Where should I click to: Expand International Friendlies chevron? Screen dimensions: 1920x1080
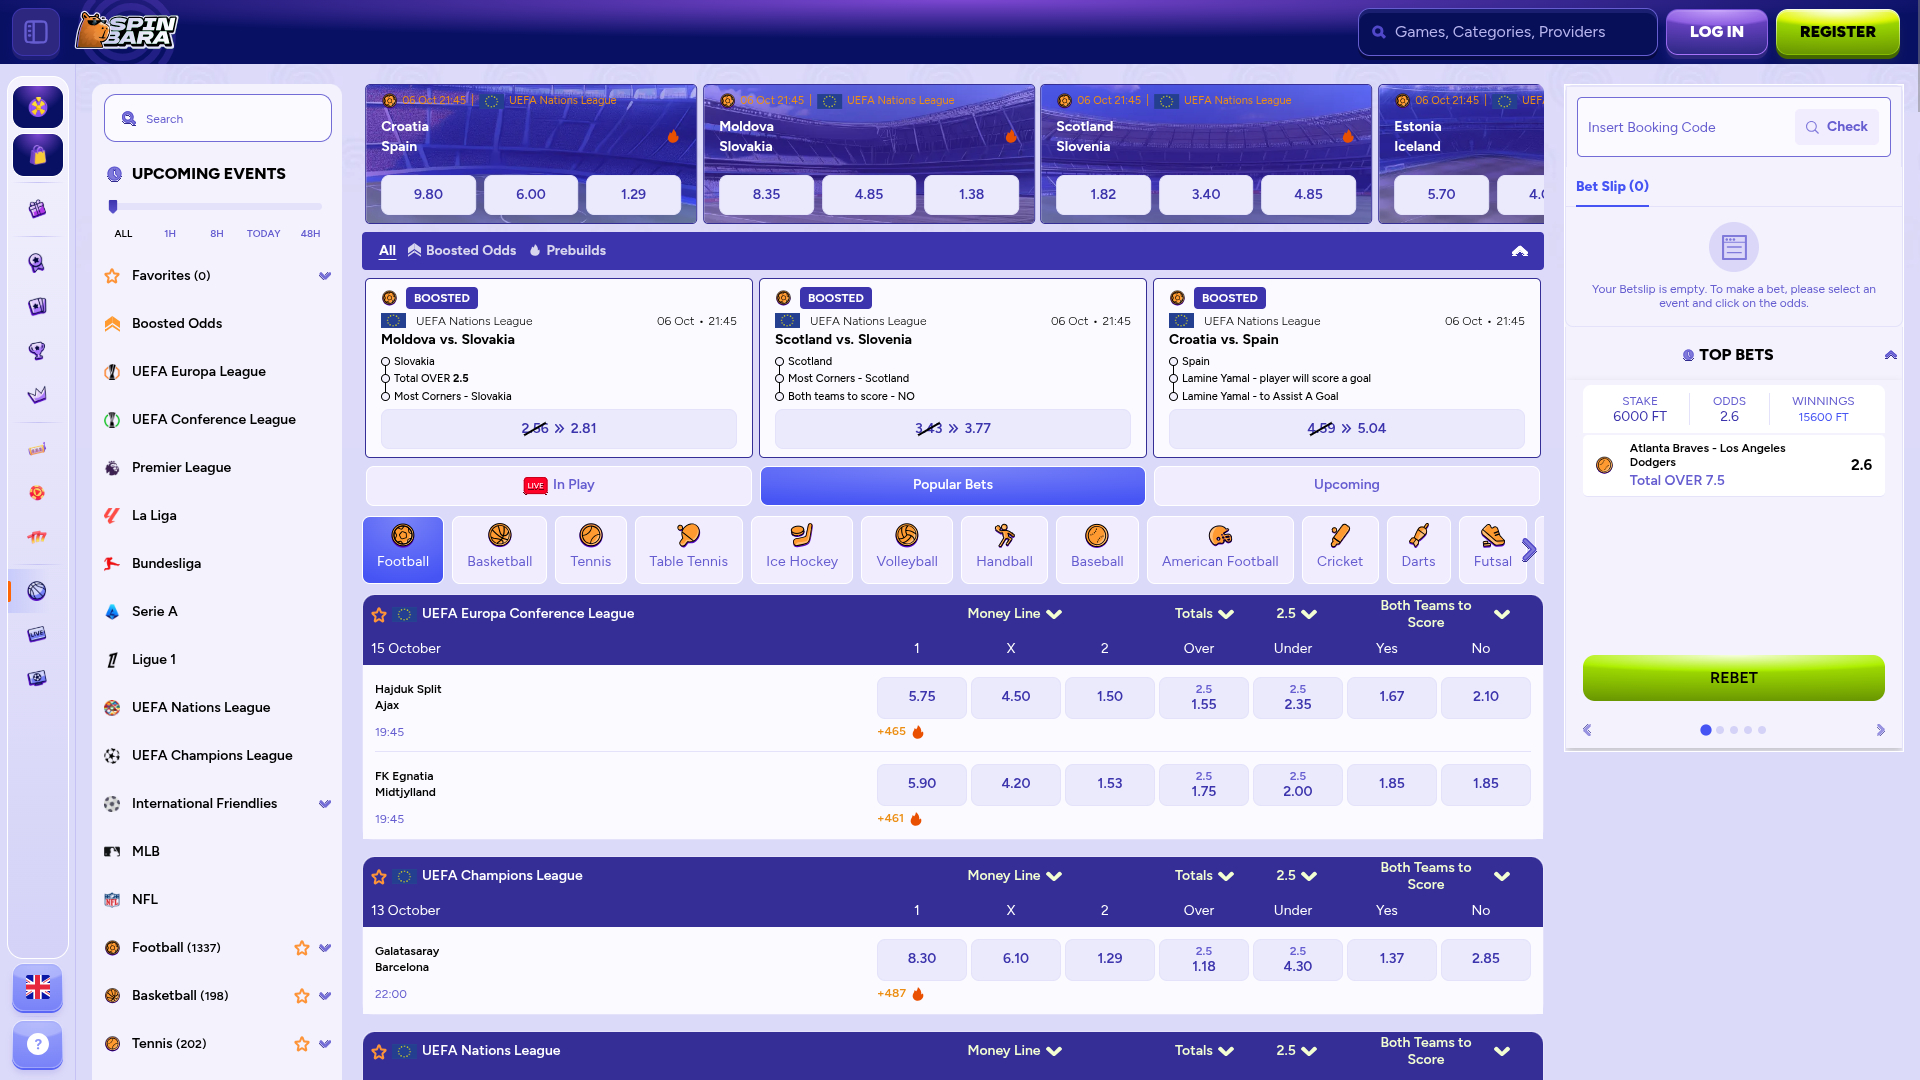click(x=325, y=804)
